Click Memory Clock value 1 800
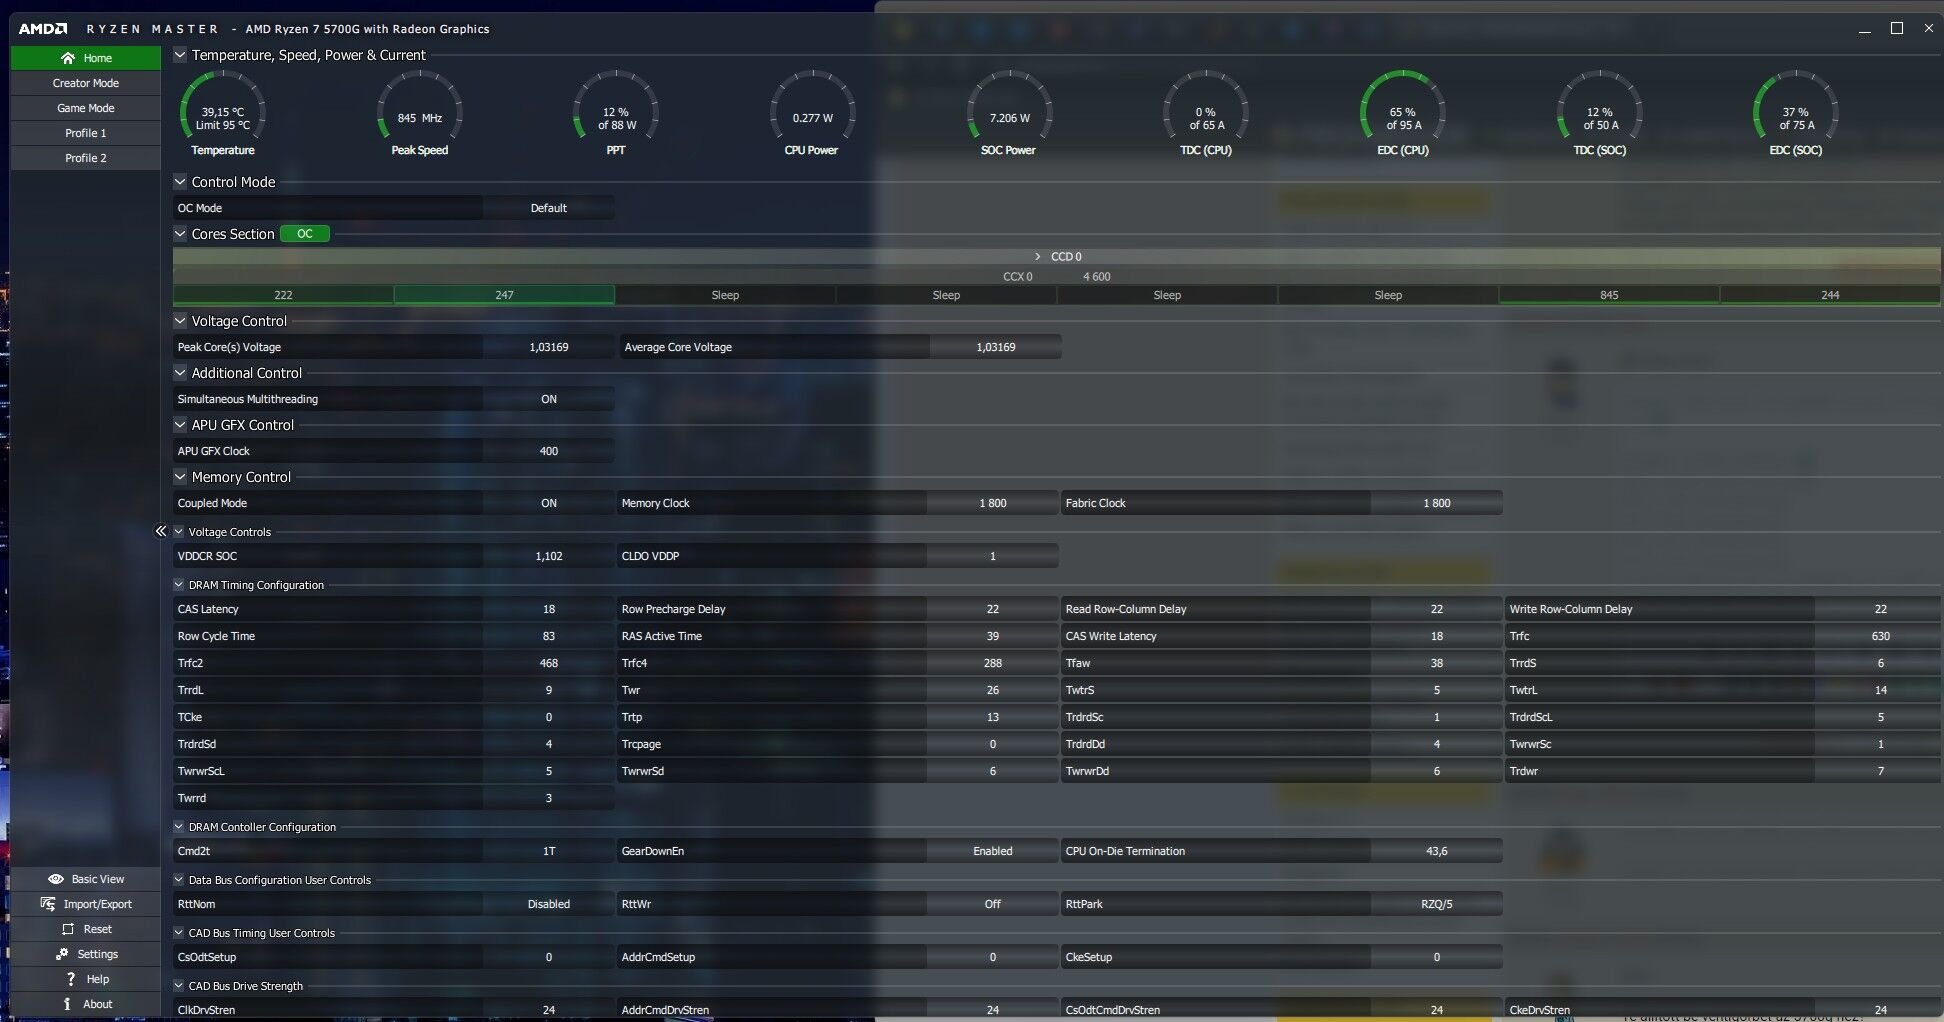Screen dimensions: 1944x1022 (x=992, y=503)
